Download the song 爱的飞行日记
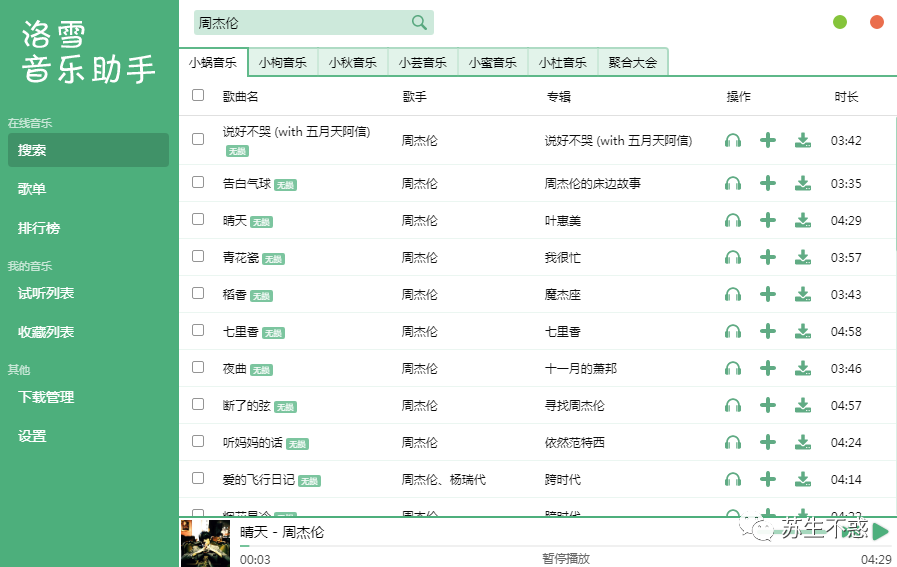 point(803,479)
